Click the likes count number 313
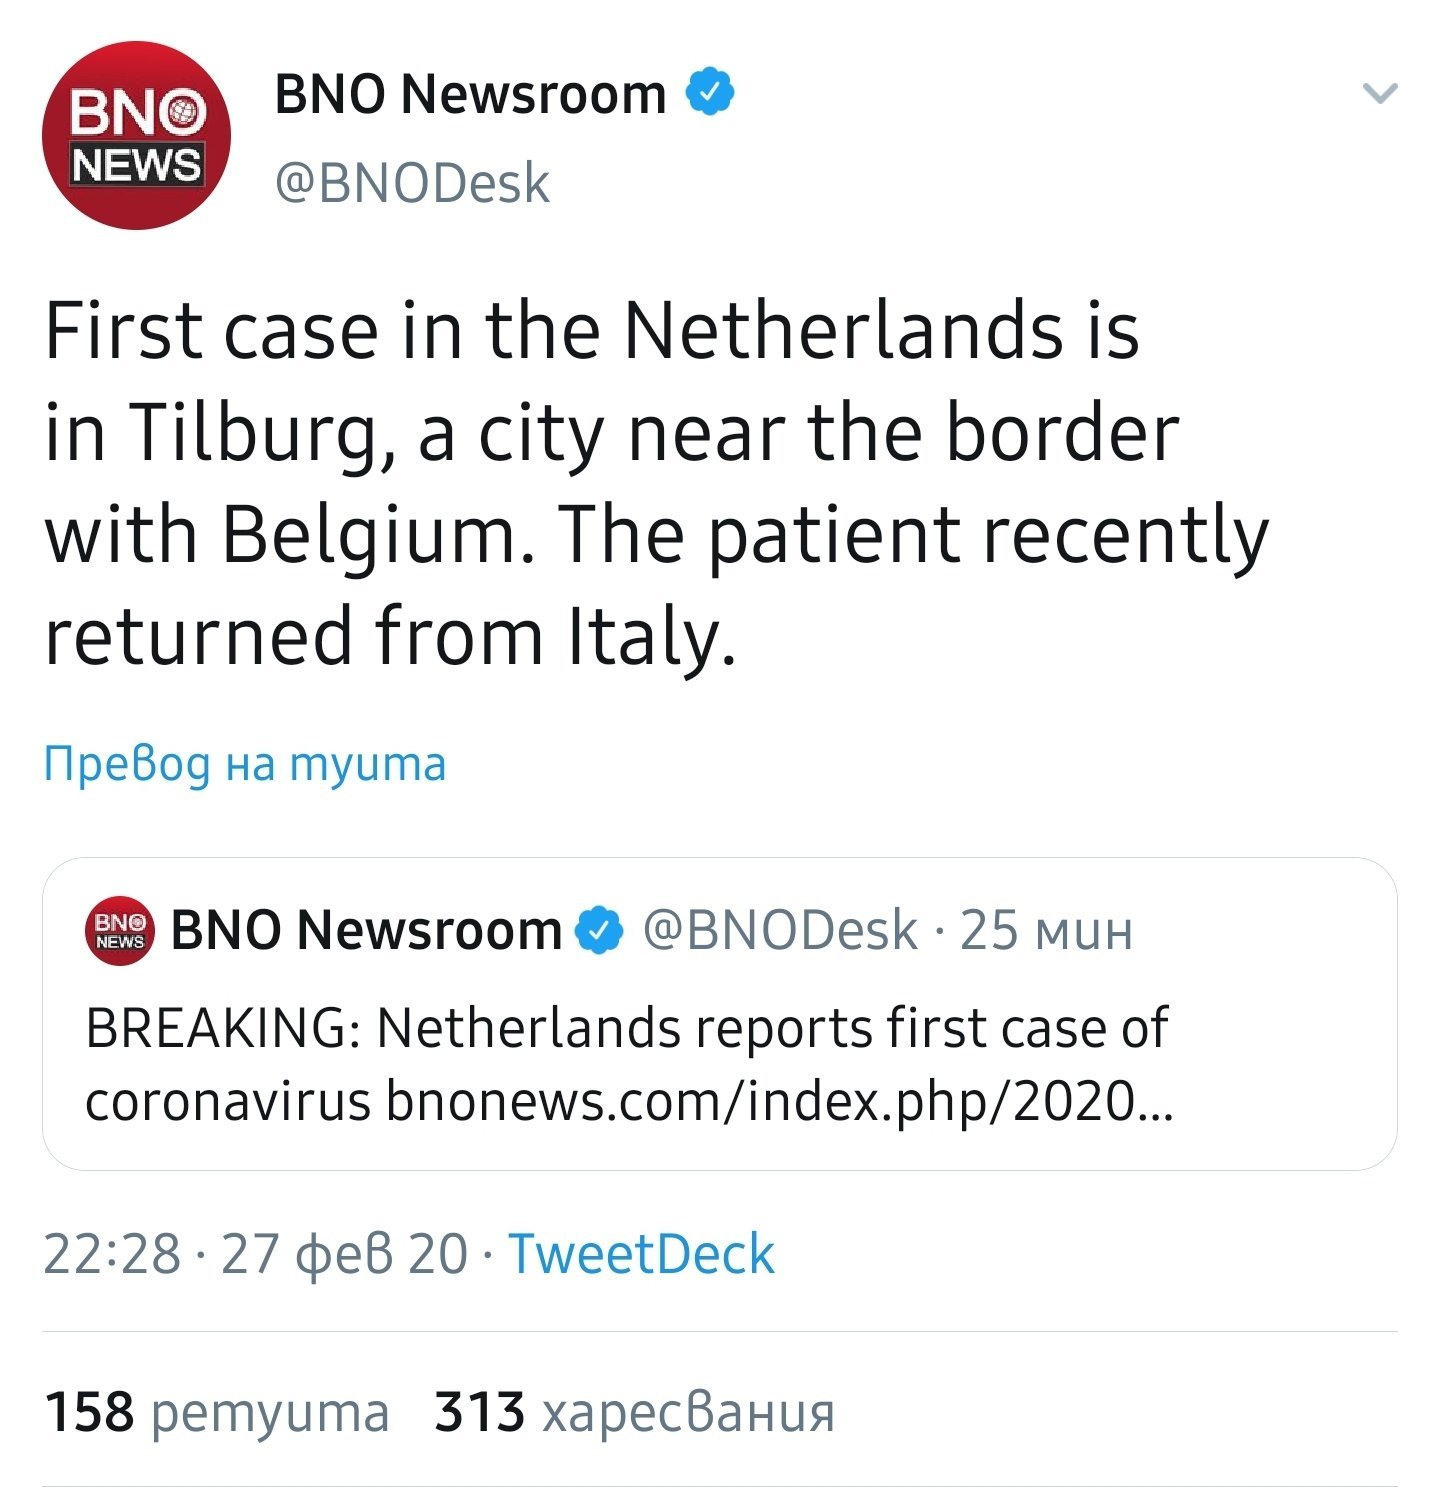The width and height of the screenshot is (1440, 1504). tap(480, 1413)
